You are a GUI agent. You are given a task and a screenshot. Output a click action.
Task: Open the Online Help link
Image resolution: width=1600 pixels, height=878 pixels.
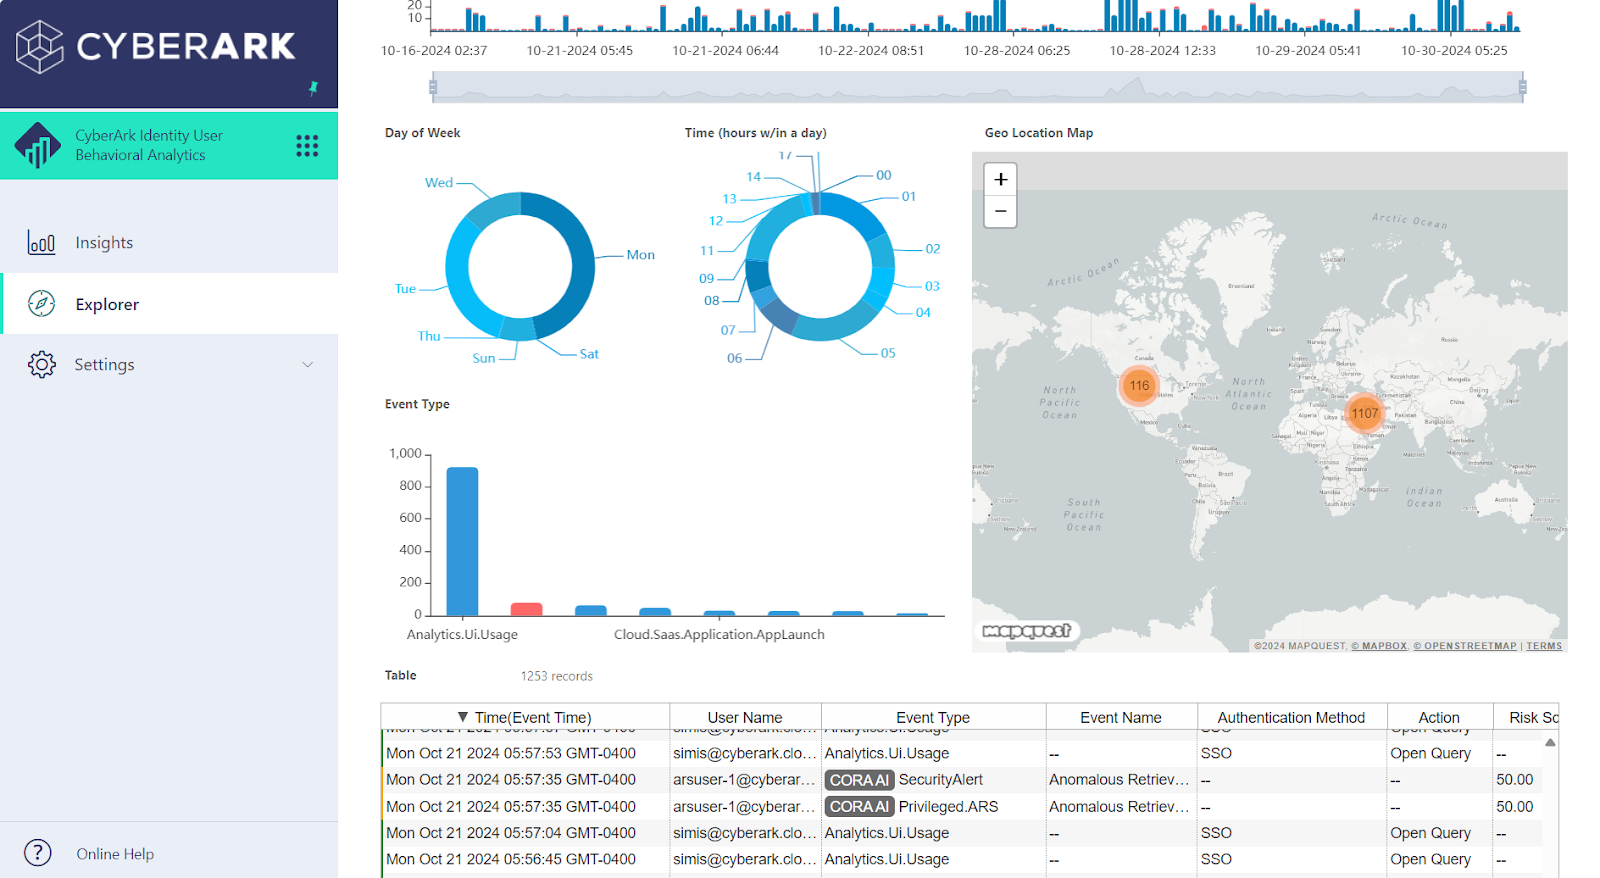point(115,854)
